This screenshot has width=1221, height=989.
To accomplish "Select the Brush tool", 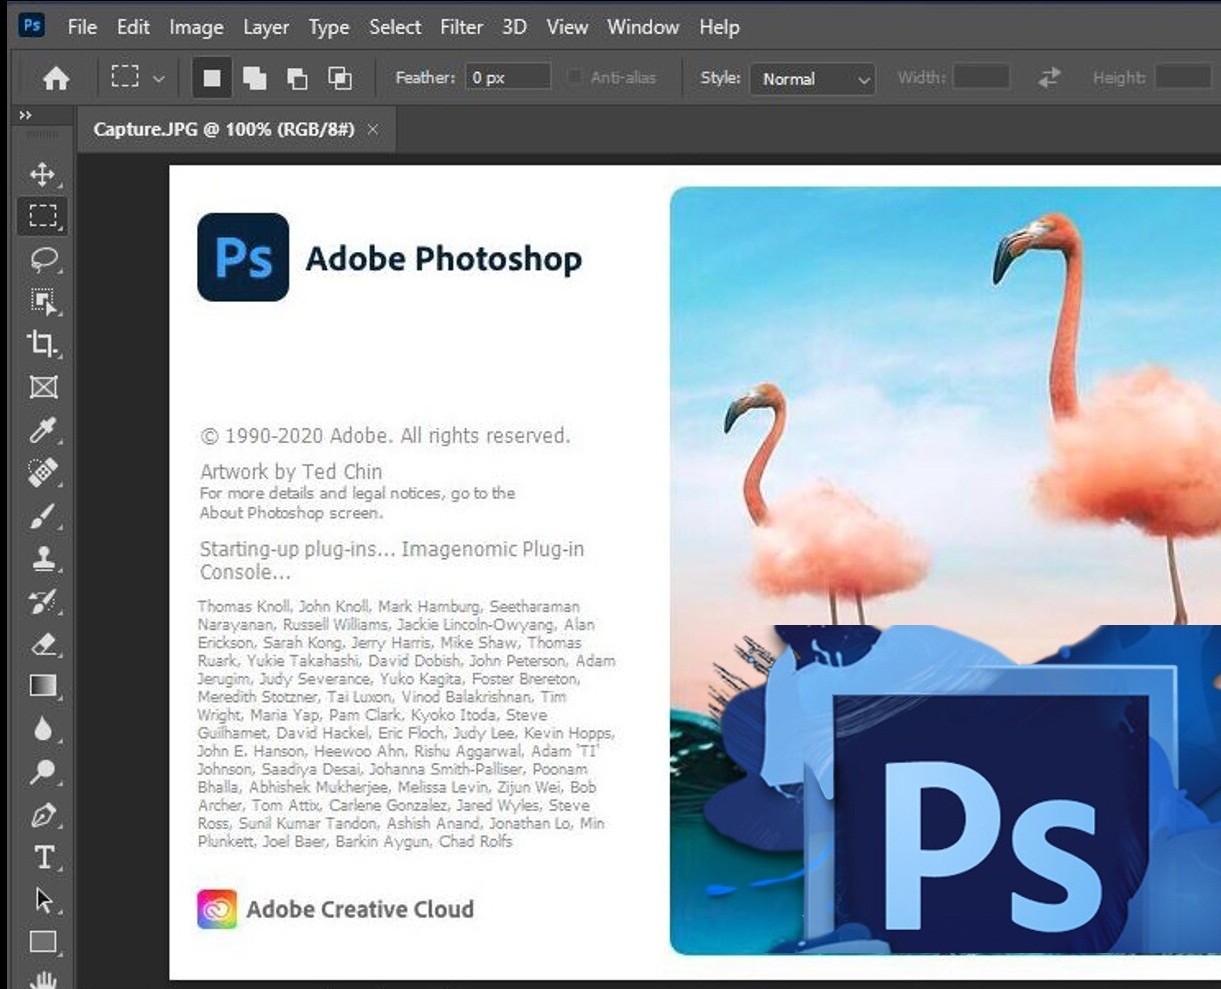I will 42,517.
